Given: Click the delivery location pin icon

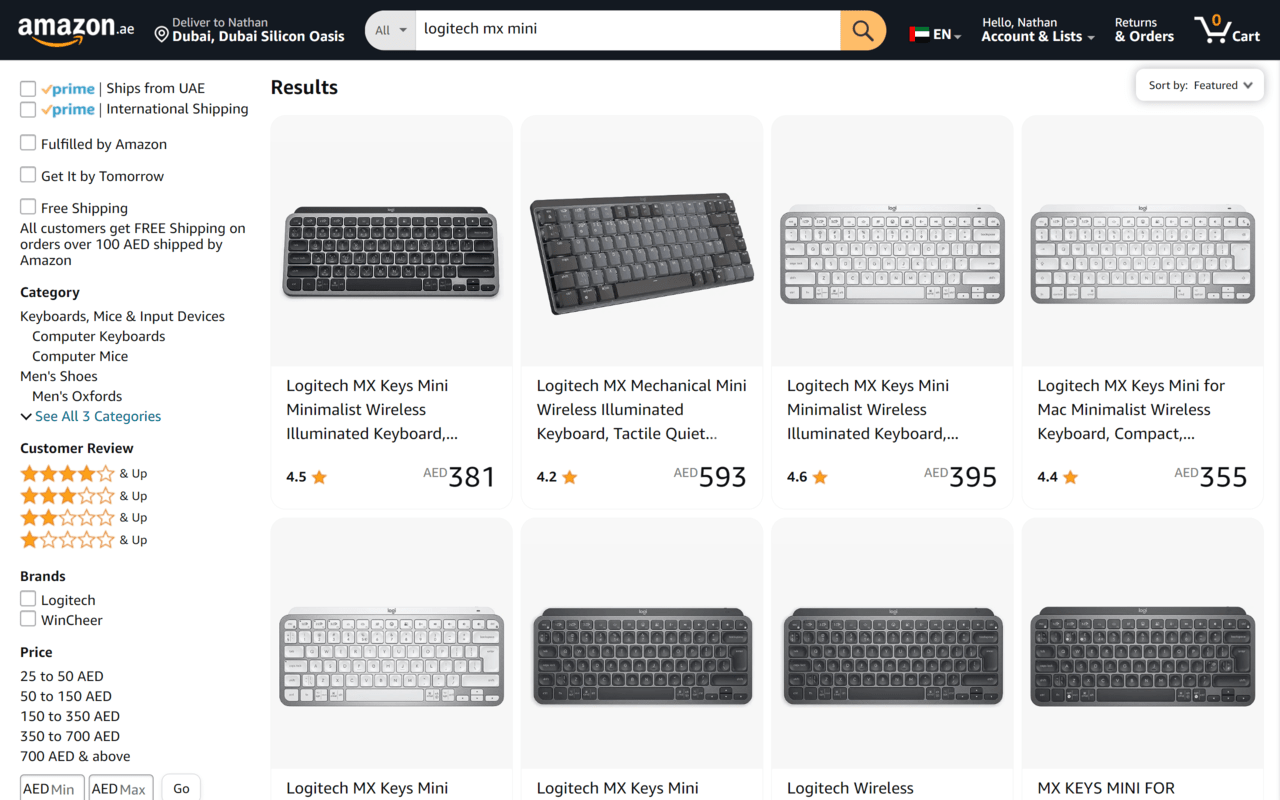Looking at the screenshot, I should pyautogui.click(x=161, y=35).
